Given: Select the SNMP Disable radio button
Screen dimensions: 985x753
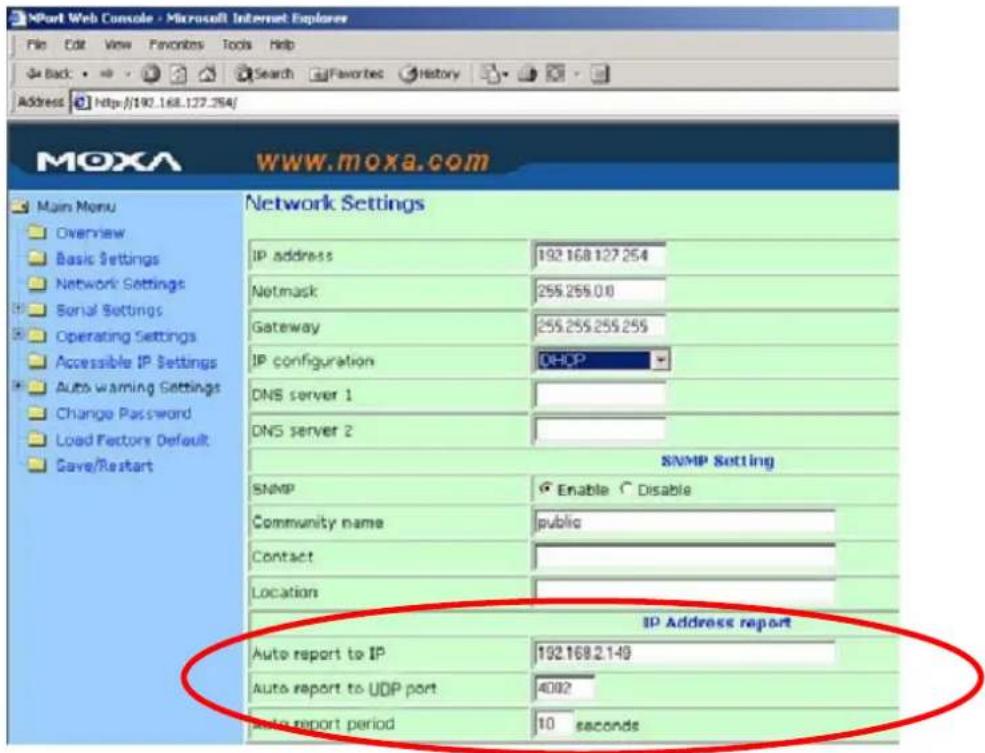Looking at the screenshot, I should tap(625, 489).
